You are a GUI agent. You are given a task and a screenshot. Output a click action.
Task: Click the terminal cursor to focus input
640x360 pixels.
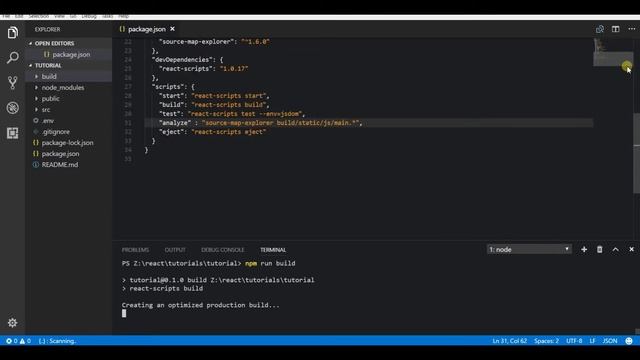(124, 313)
